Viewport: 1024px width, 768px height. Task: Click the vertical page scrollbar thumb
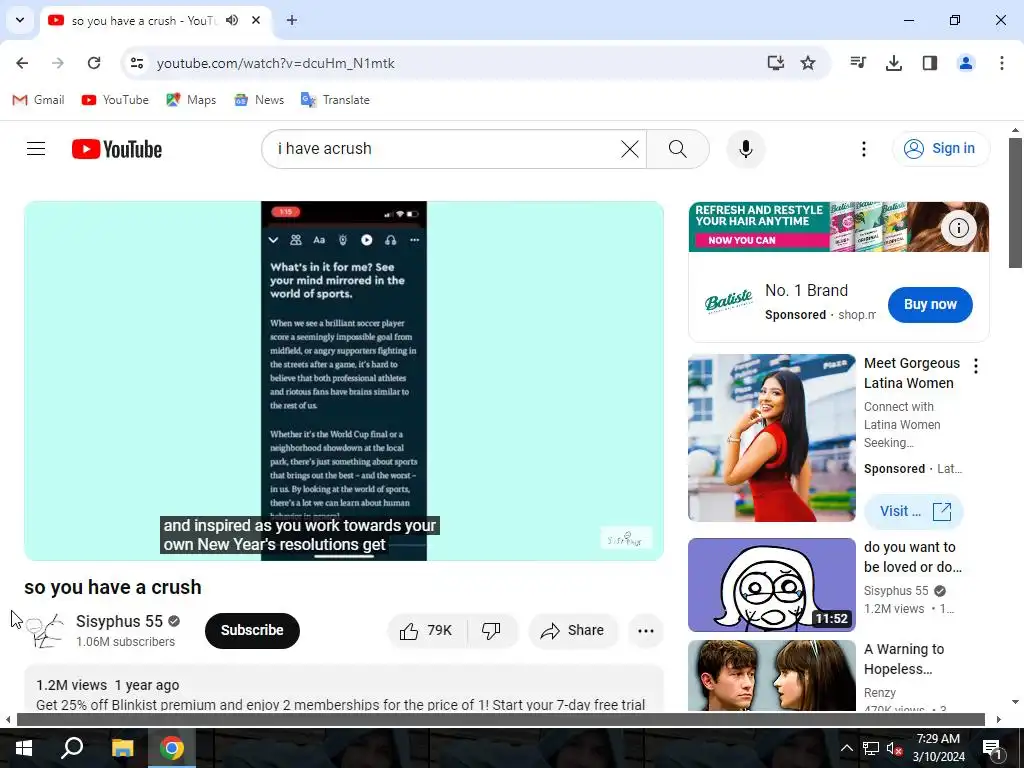pos(1015,202)
